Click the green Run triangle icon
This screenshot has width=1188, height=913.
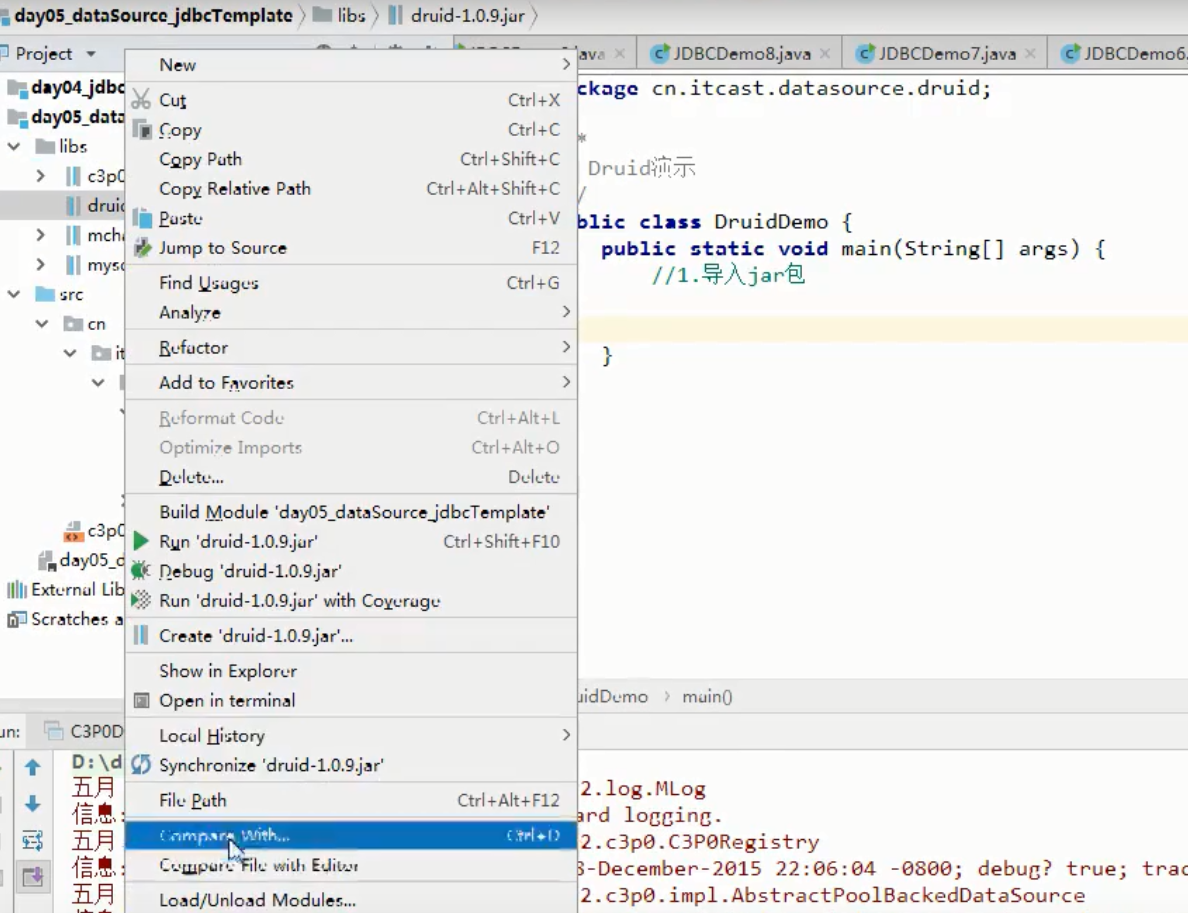click(141, 541)
